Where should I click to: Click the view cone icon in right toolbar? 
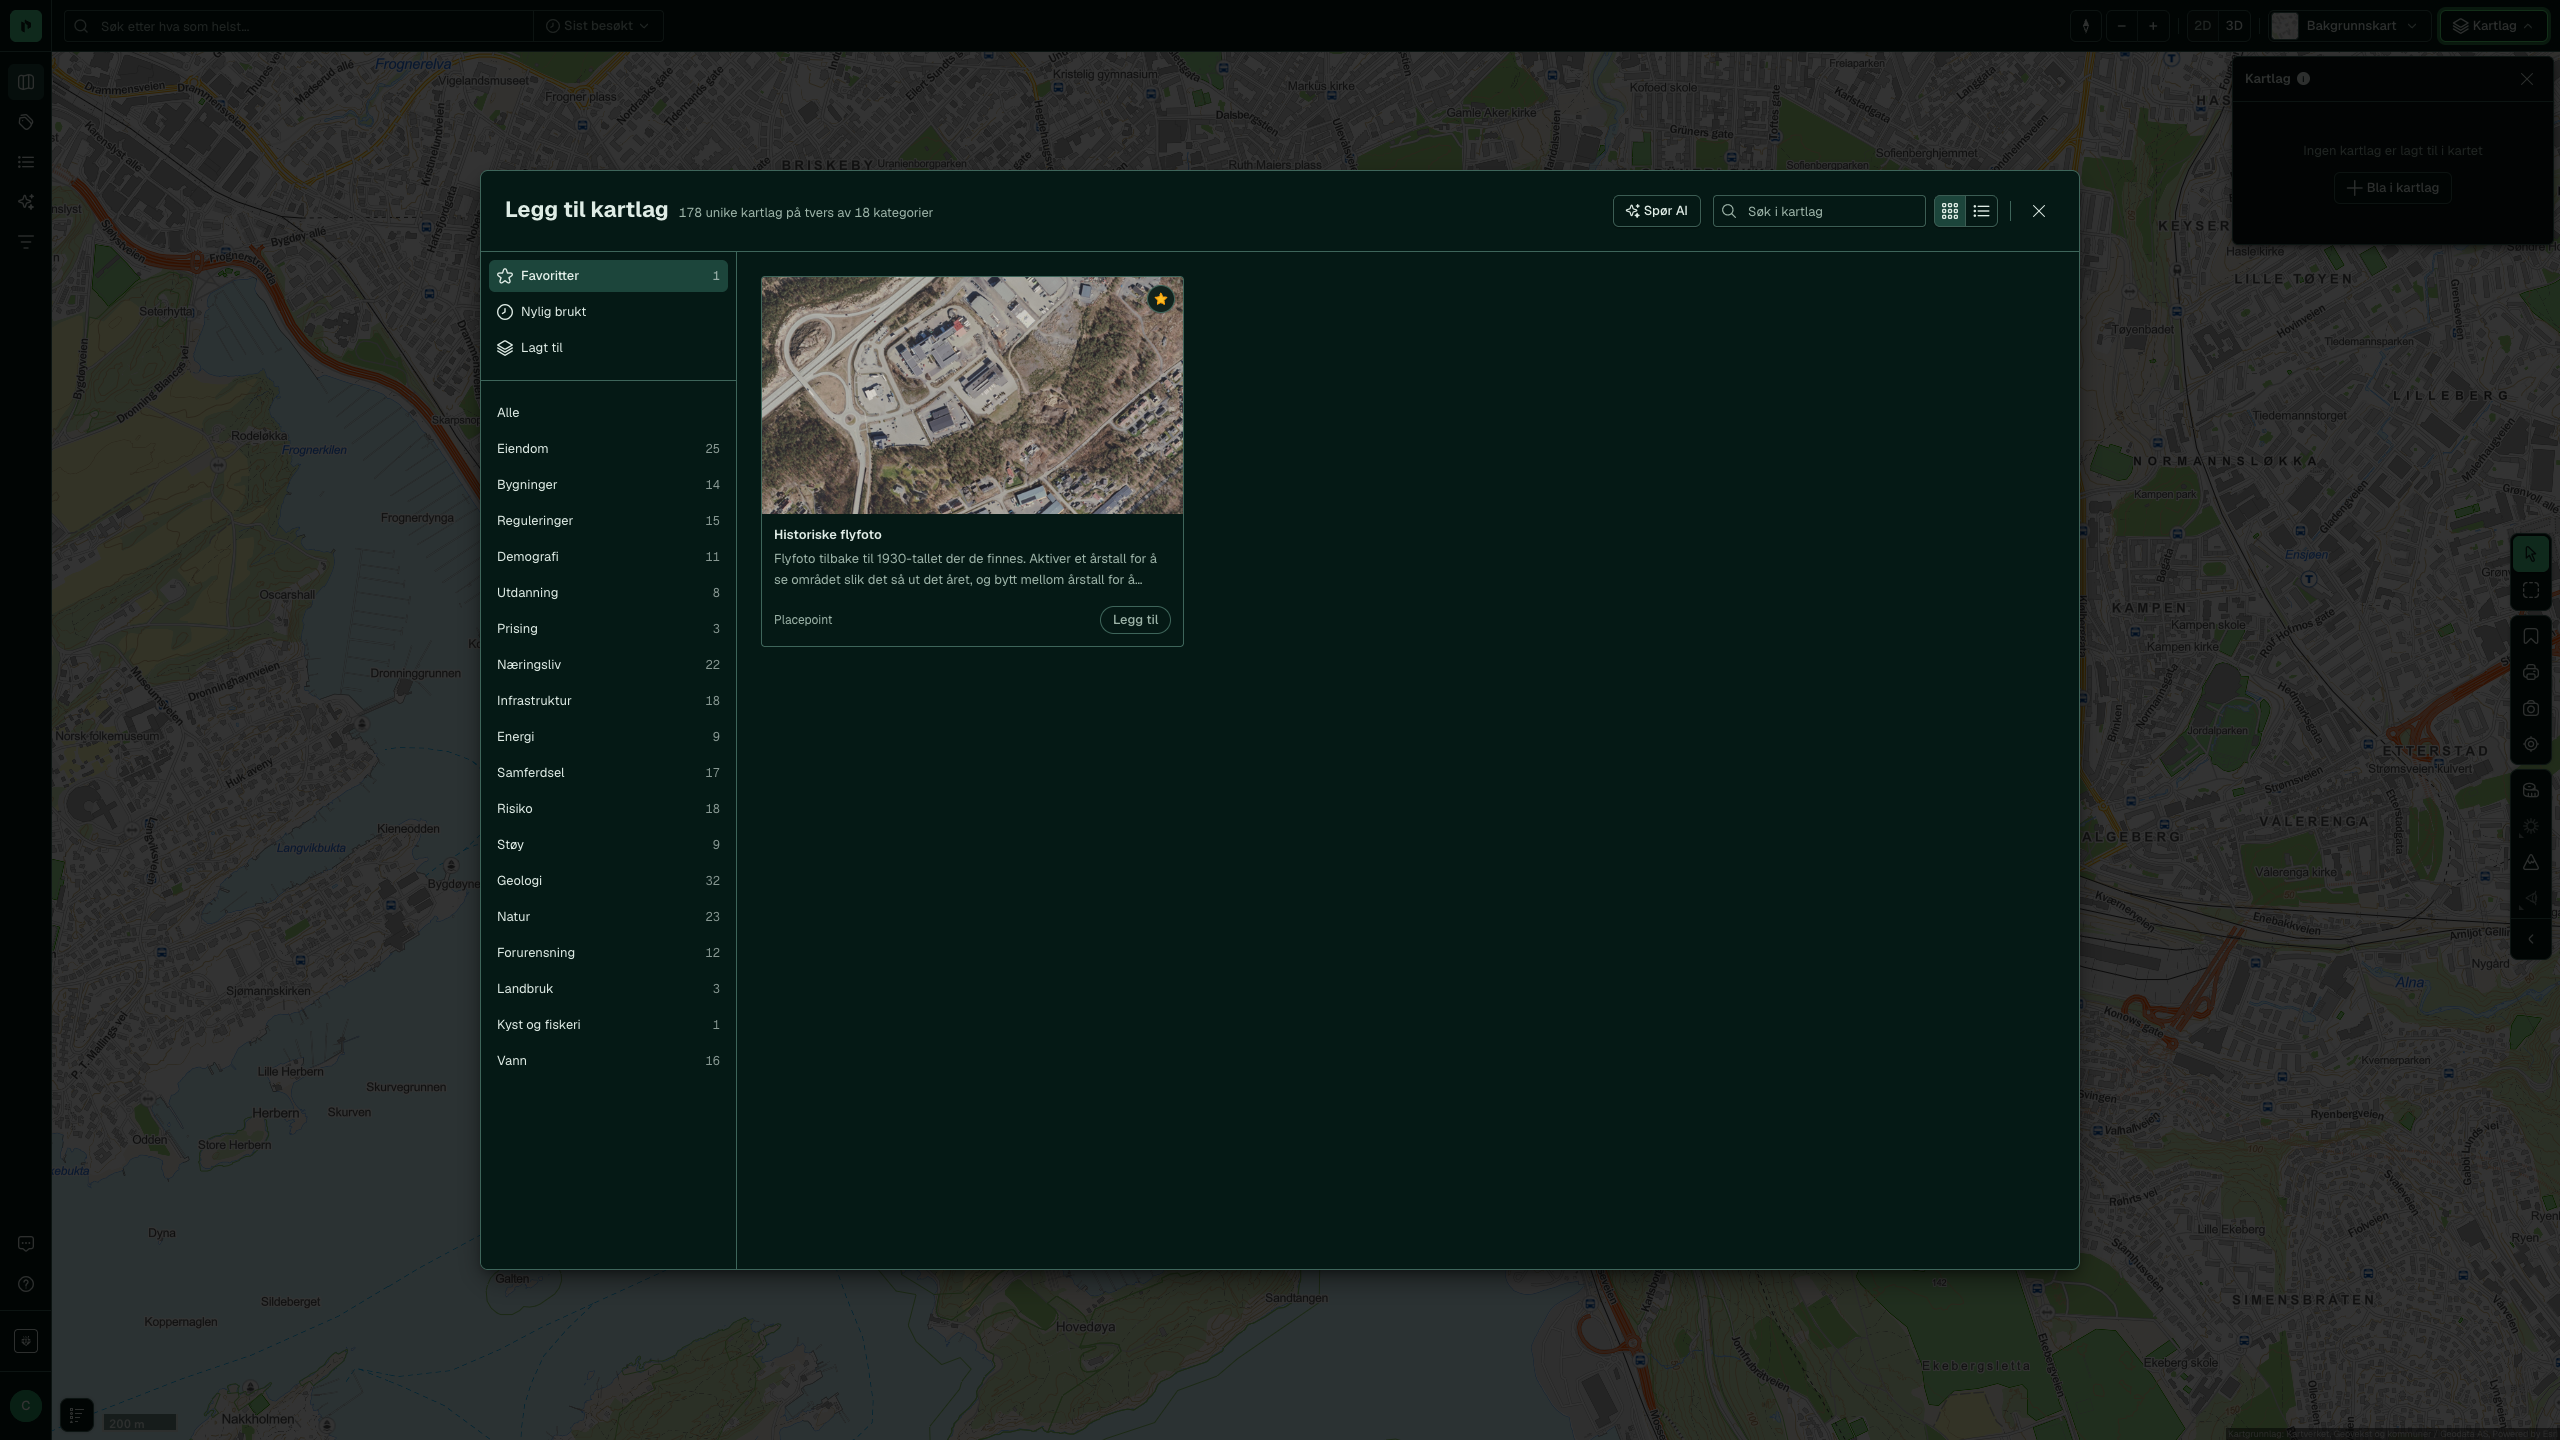coord(2531,898)
